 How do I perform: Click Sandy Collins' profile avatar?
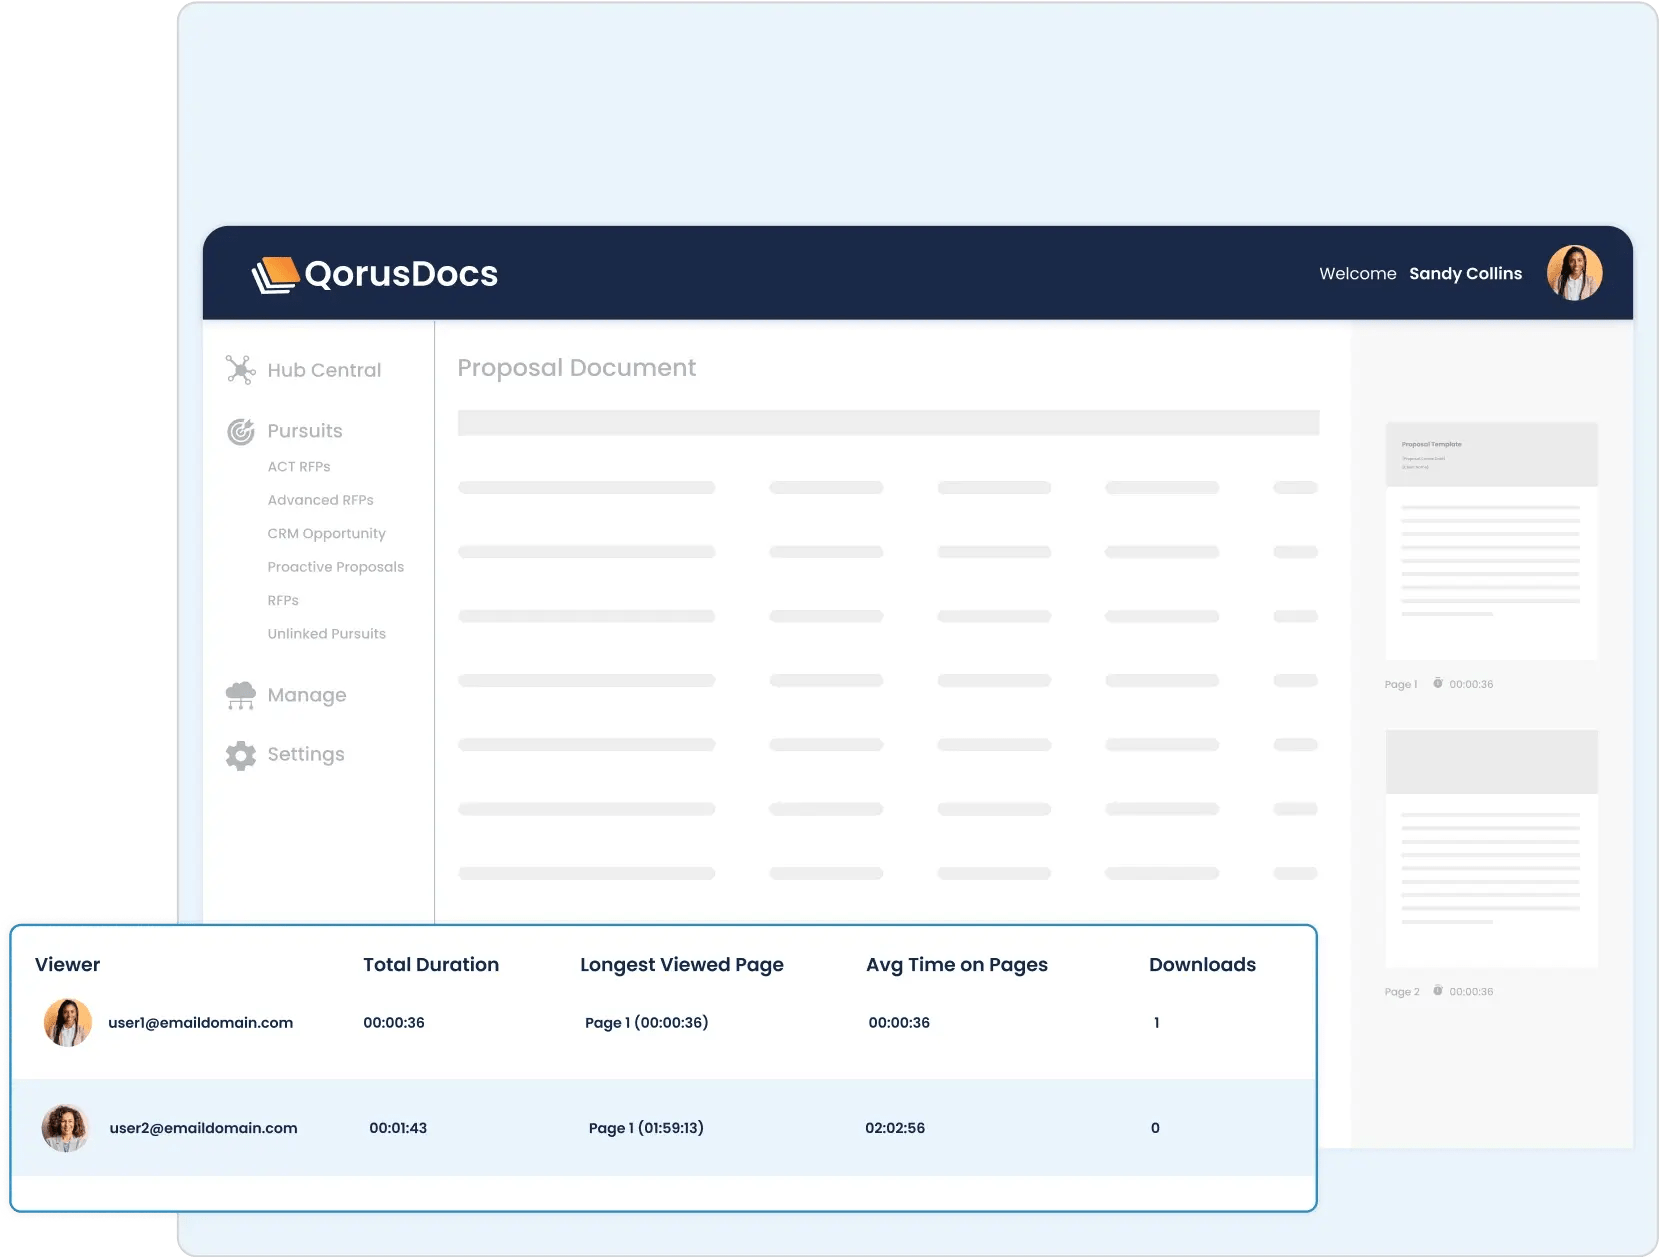1575,272
